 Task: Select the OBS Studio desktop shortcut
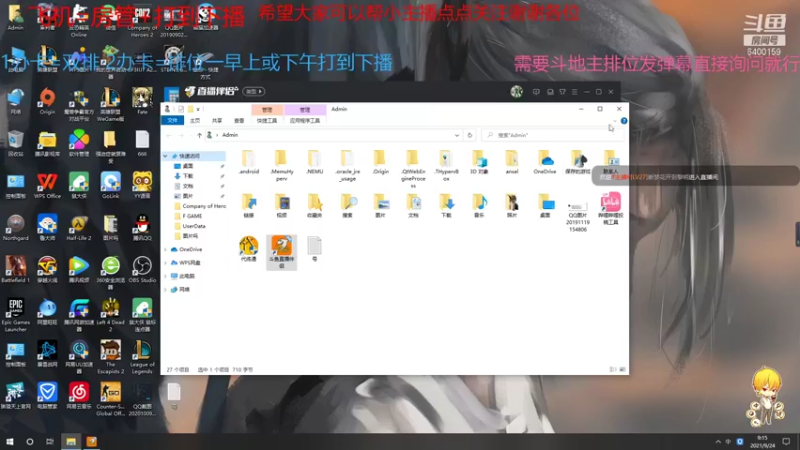[142, 269]
